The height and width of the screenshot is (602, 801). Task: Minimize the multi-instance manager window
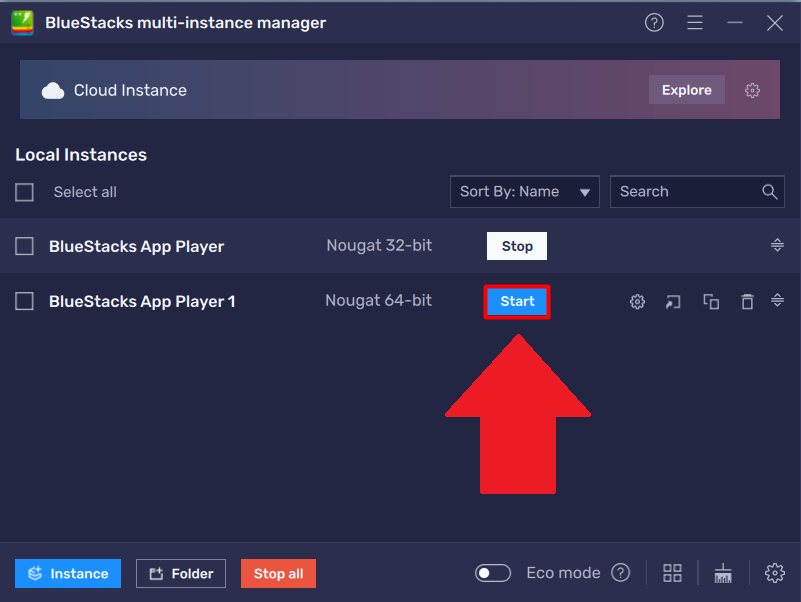click(x=735, y=22)
